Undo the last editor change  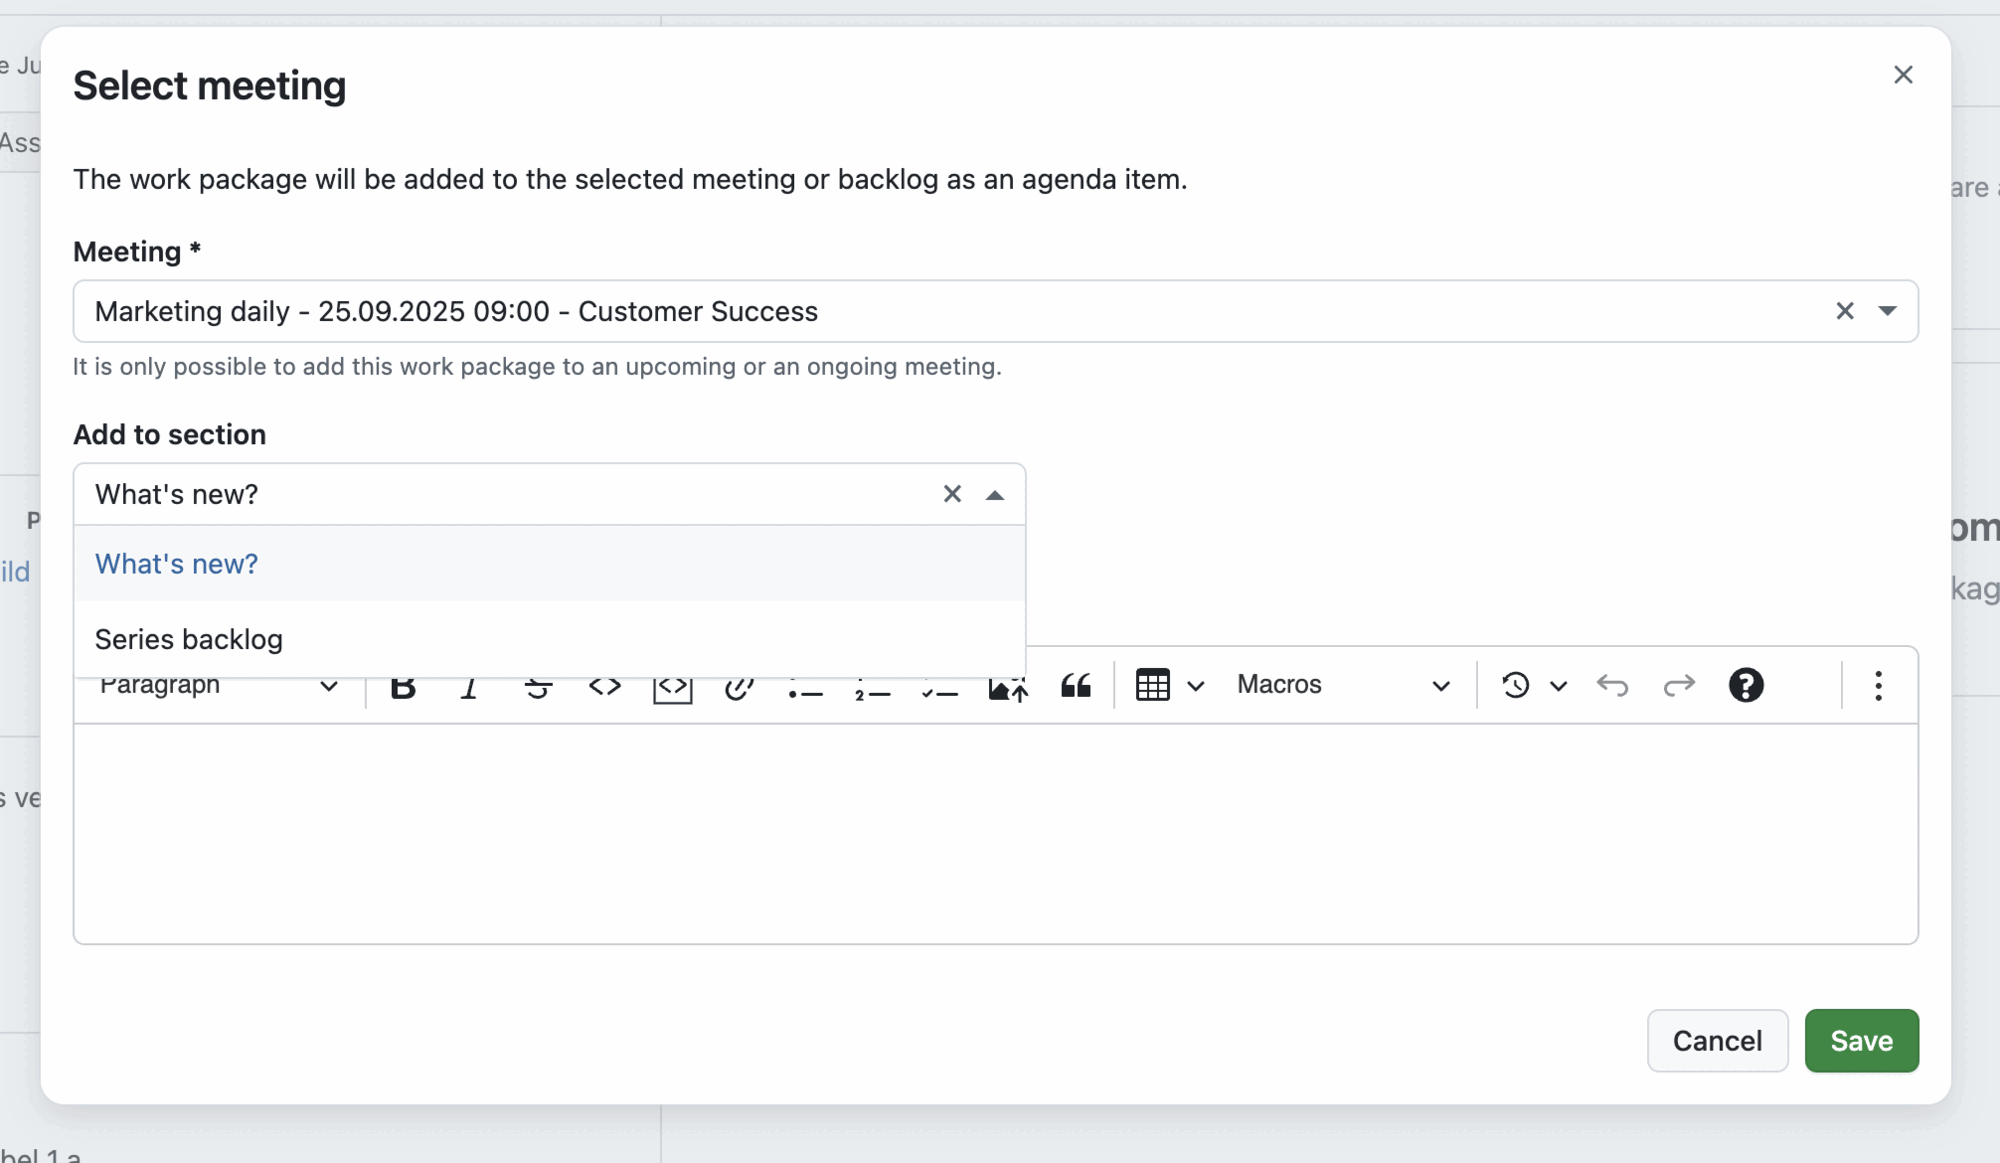point(1613,686)
